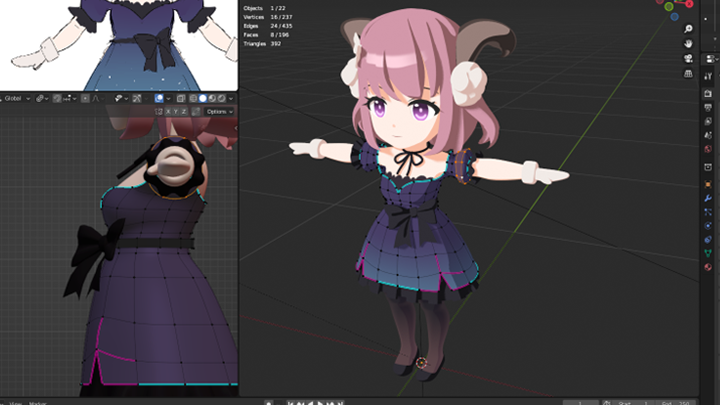This screenshot has height=405, width=720.
Task: Open the snapping options dropdown
Action: (70, 98)
